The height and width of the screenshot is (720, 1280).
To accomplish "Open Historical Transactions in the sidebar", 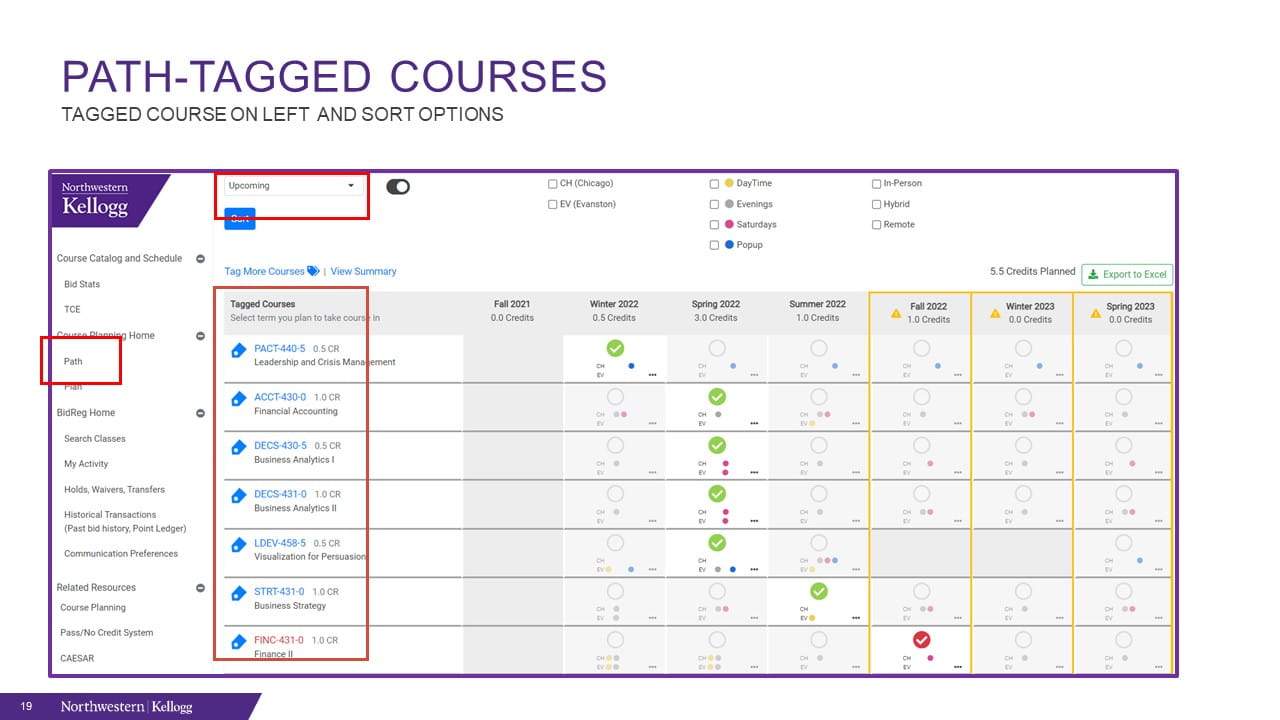I will click(x=125, y=521).
